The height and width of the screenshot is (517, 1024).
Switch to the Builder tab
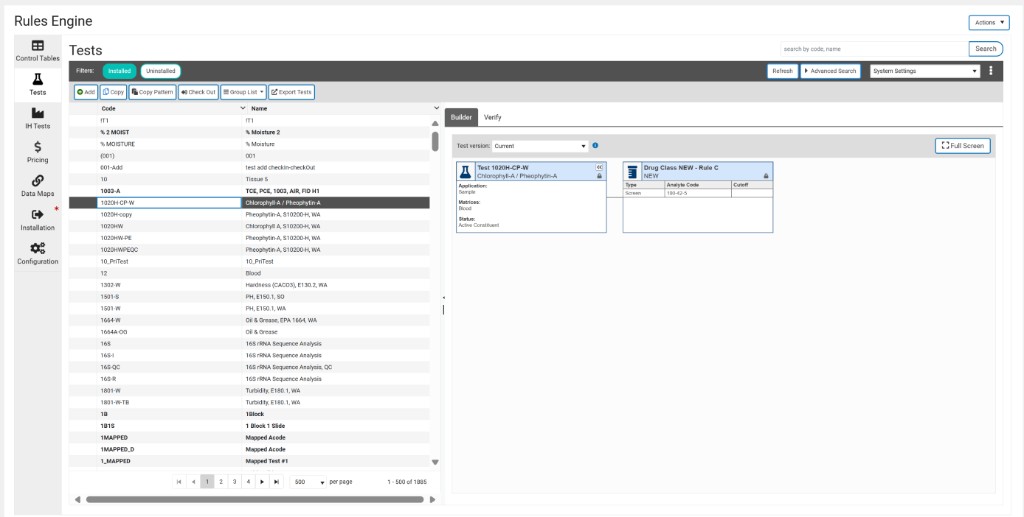coord(461,117)
